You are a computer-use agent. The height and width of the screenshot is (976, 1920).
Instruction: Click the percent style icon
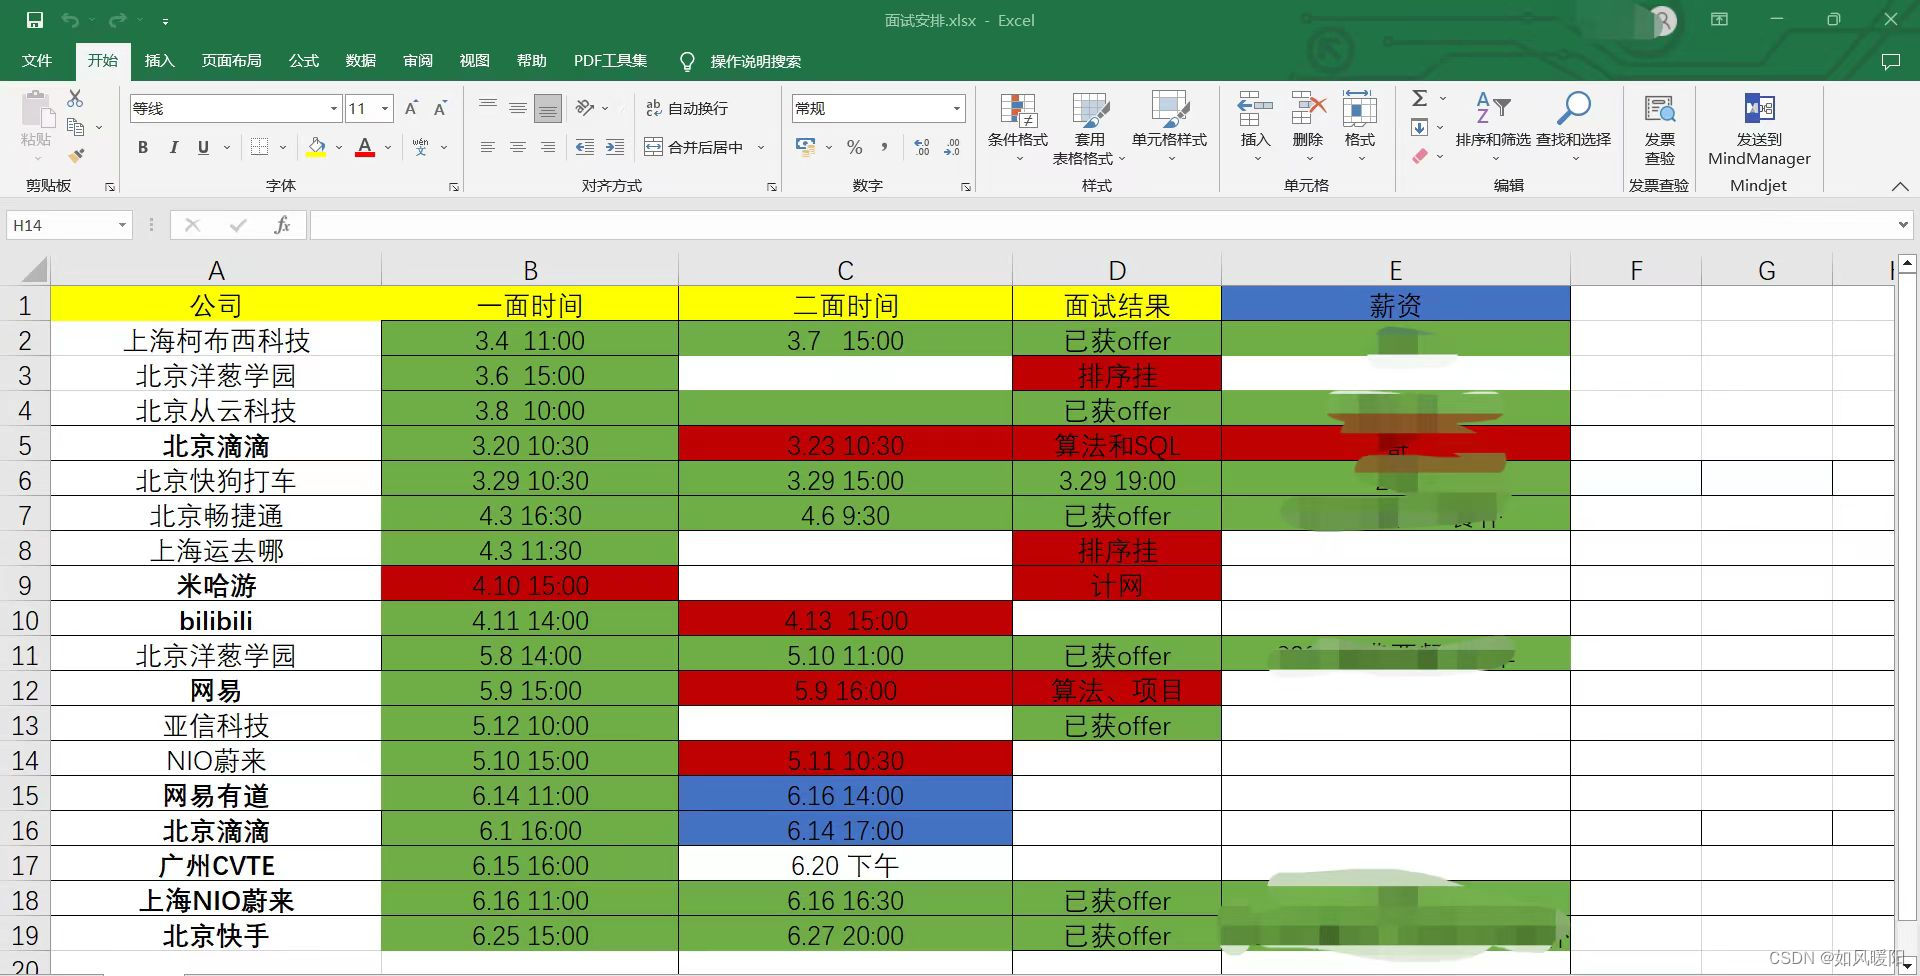pyautogui.click(x=854, y=147)
